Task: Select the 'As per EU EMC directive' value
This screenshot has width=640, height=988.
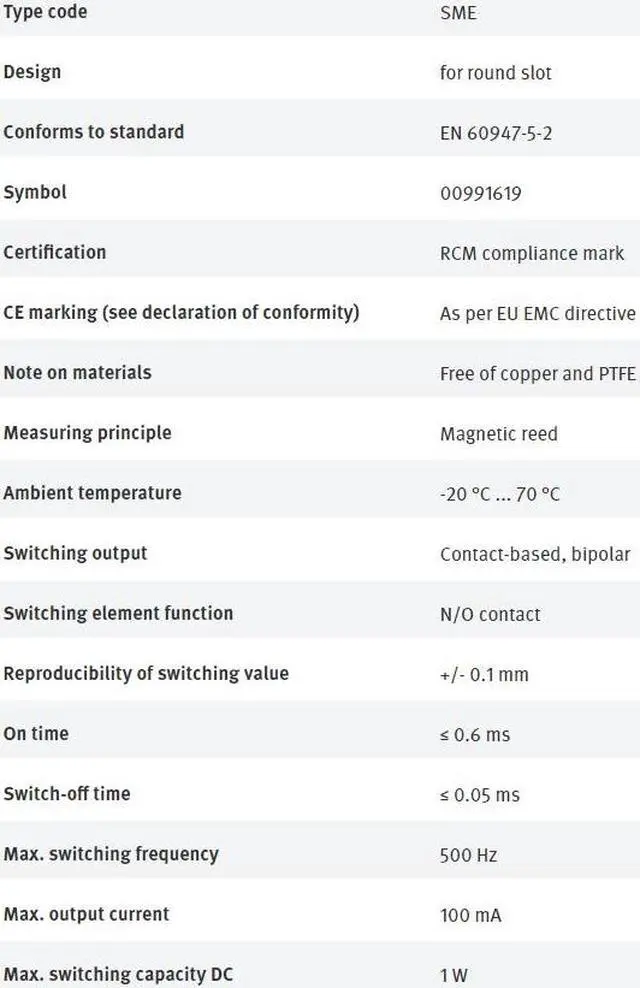Action: (537, 313)
